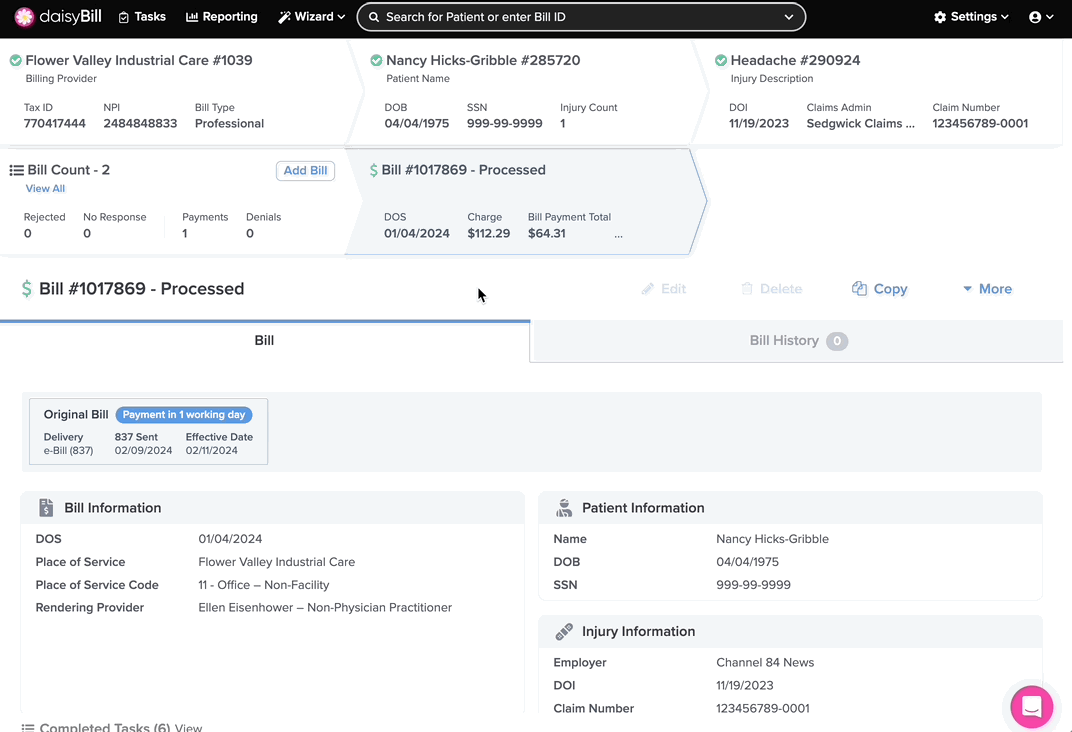The image size is (1072, 732).
Task: Open the Tasks page
Action: [x=142, y=17]
